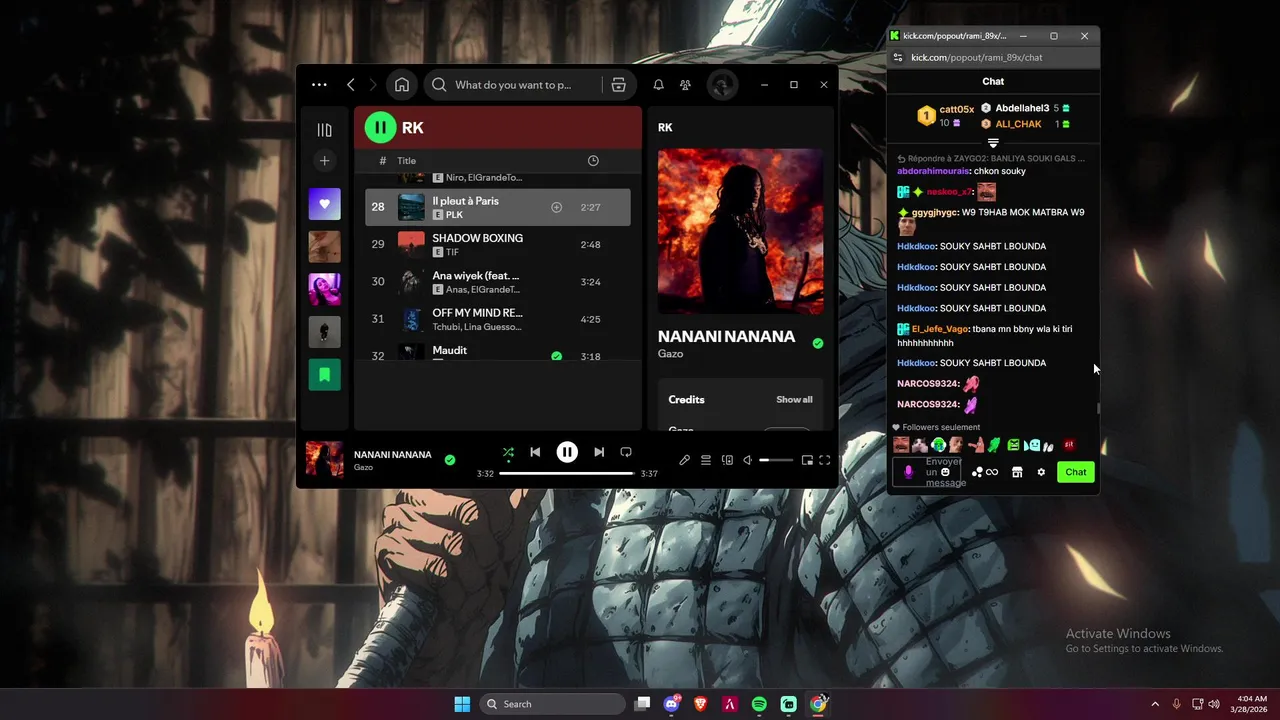
Task: Open Spotify notifications bell
Action: 658,85
